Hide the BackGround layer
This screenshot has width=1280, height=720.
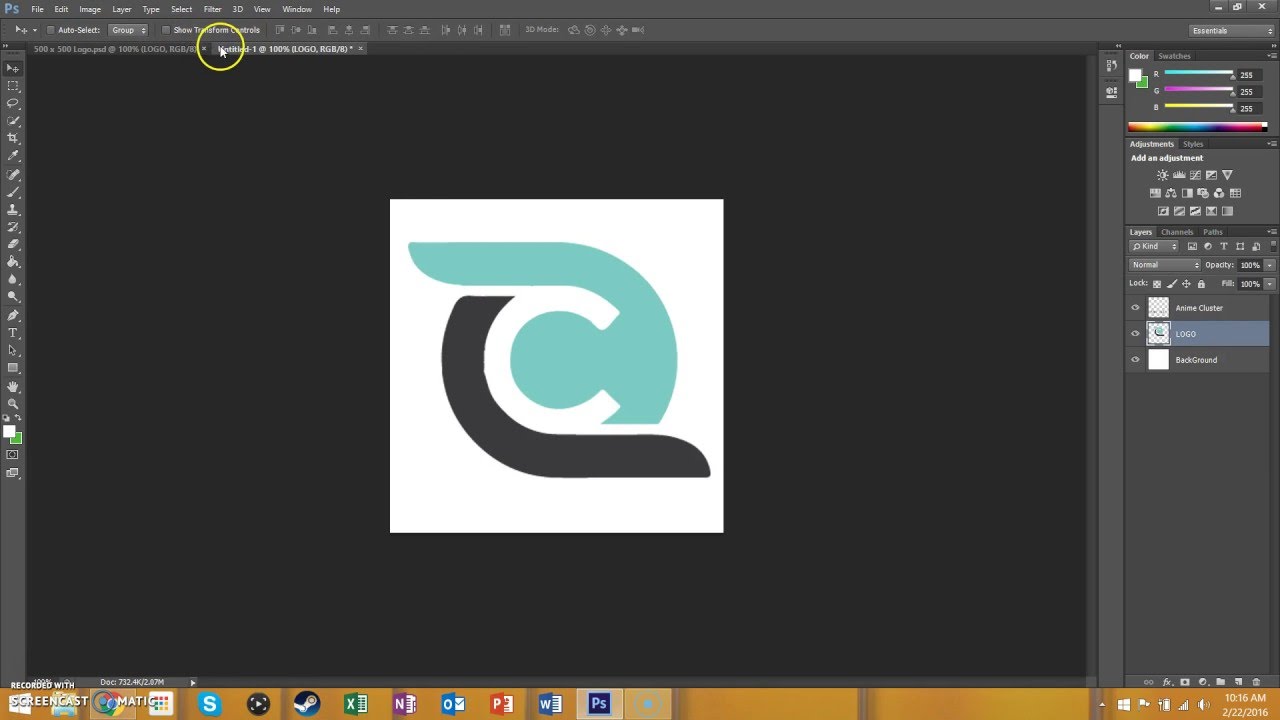pos(1135,360)
